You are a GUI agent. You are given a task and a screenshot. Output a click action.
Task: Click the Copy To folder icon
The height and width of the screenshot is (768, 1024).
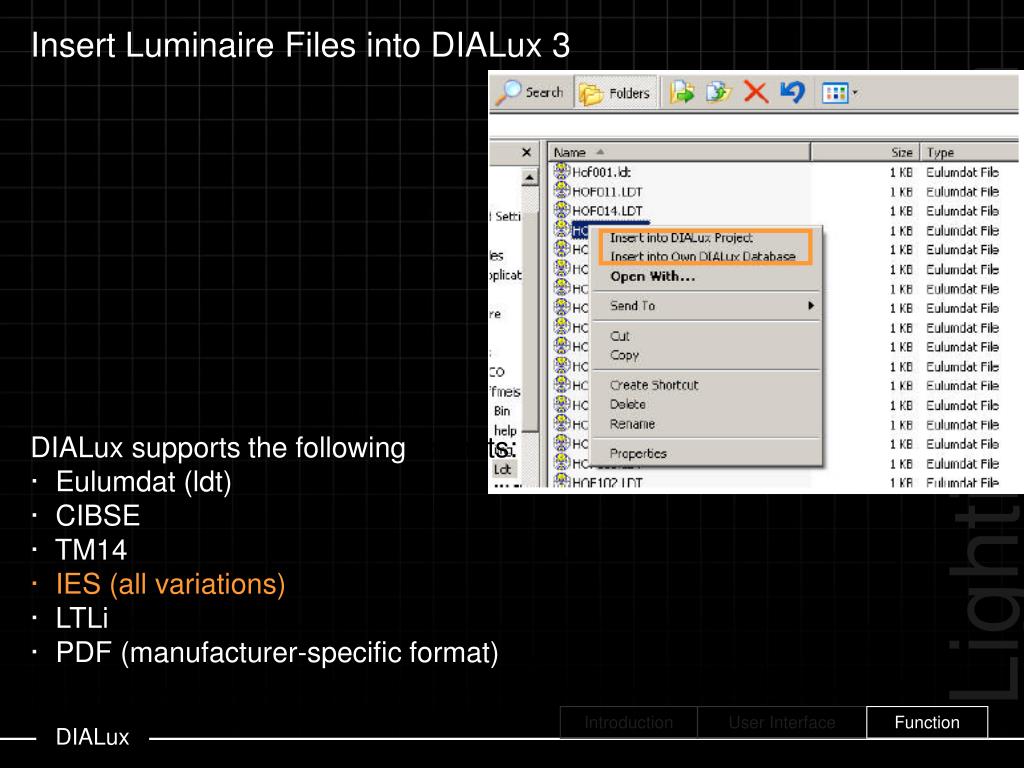(x=718, y=92)
